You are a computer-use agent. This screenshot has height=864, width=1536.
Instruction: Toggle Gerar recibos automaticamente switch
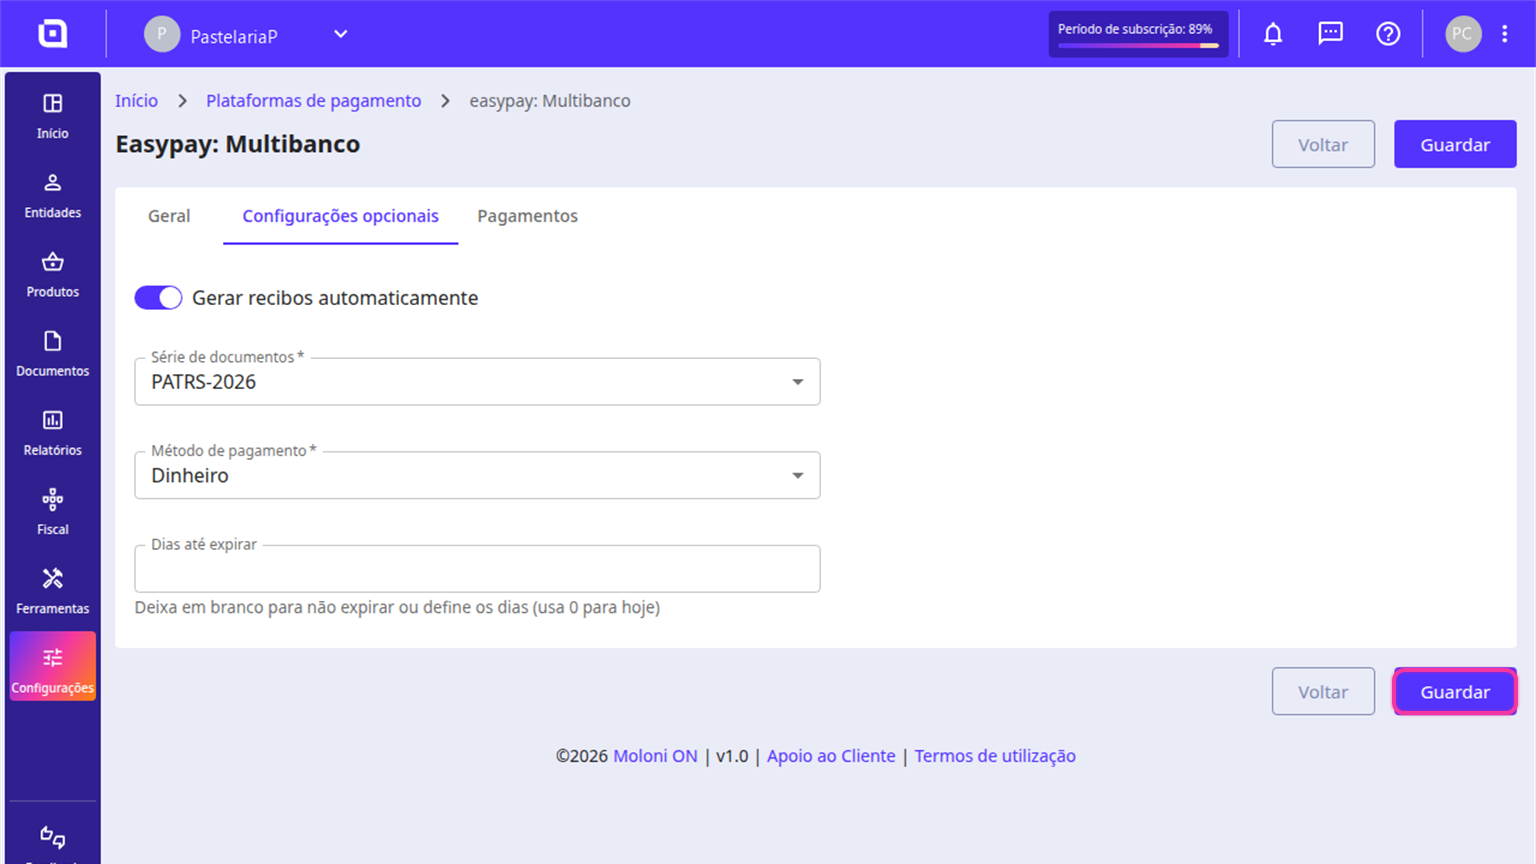158,298
